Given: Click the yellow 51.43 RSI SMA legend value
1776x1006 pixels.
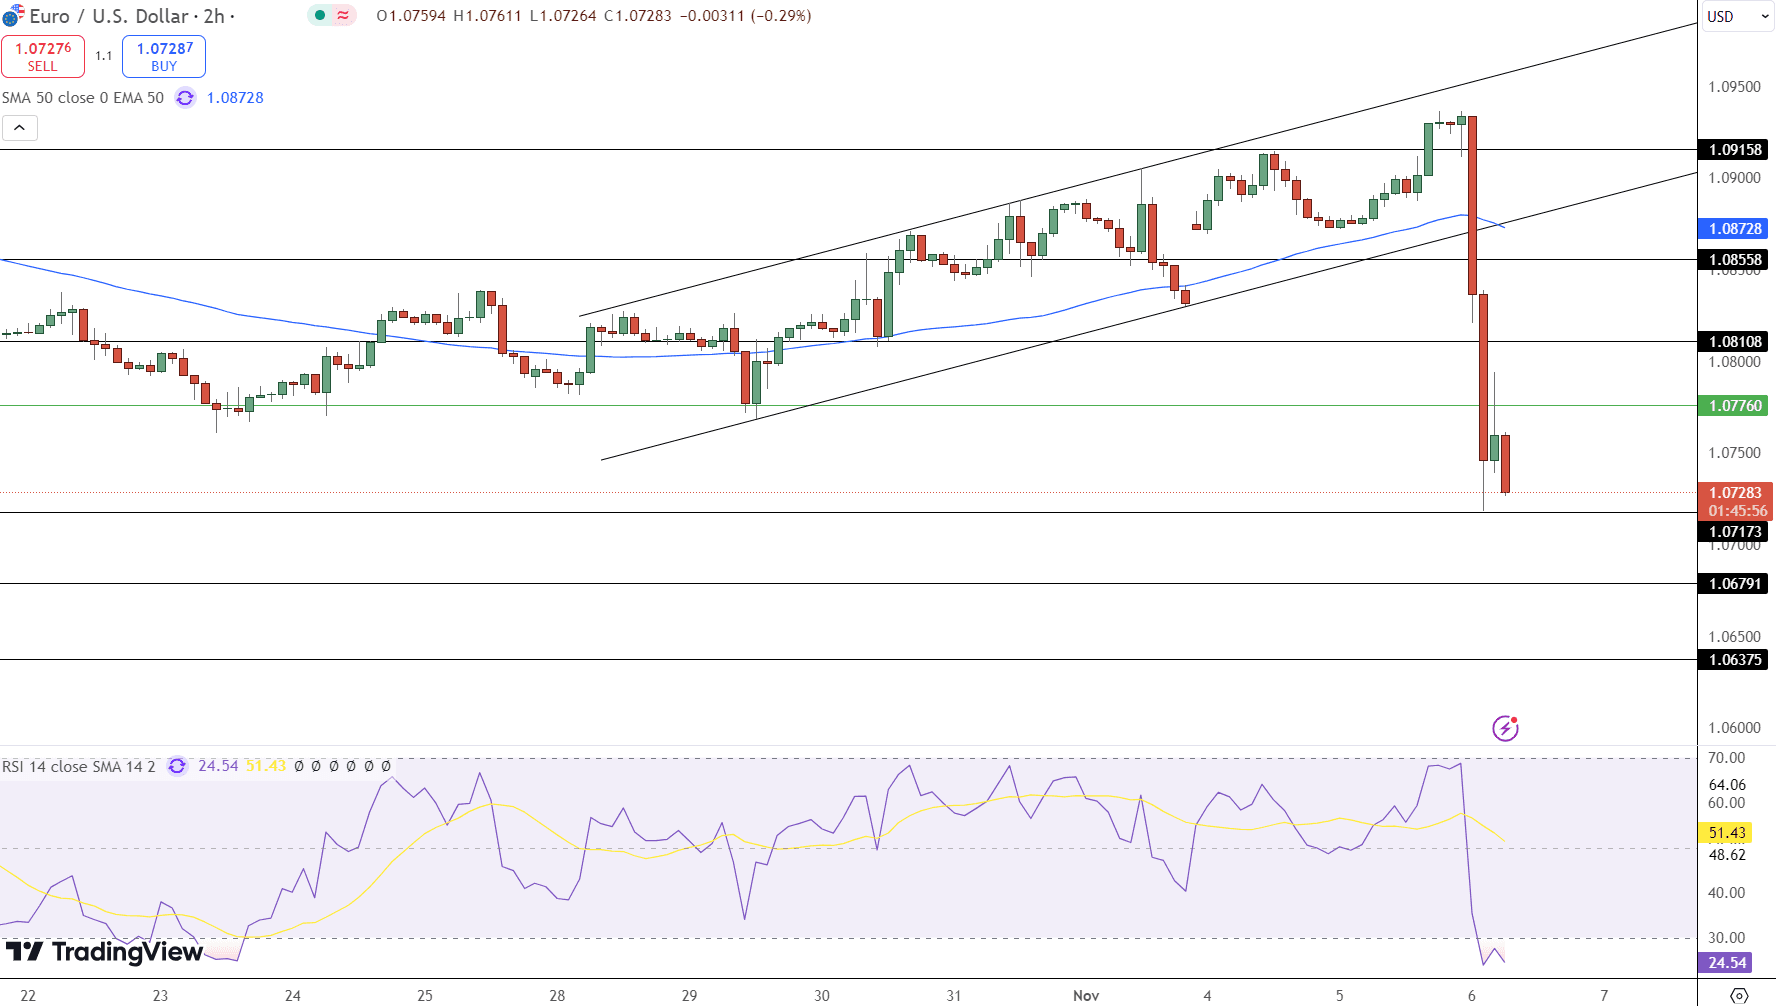Looking at the screenshot, I should tap(266, 766).
